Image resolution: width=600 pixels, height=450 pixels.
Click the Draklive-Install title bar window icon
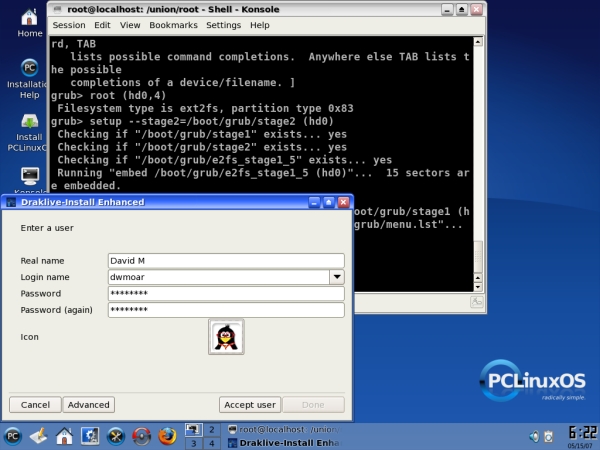pyautogui.click(x=11, y=202)
